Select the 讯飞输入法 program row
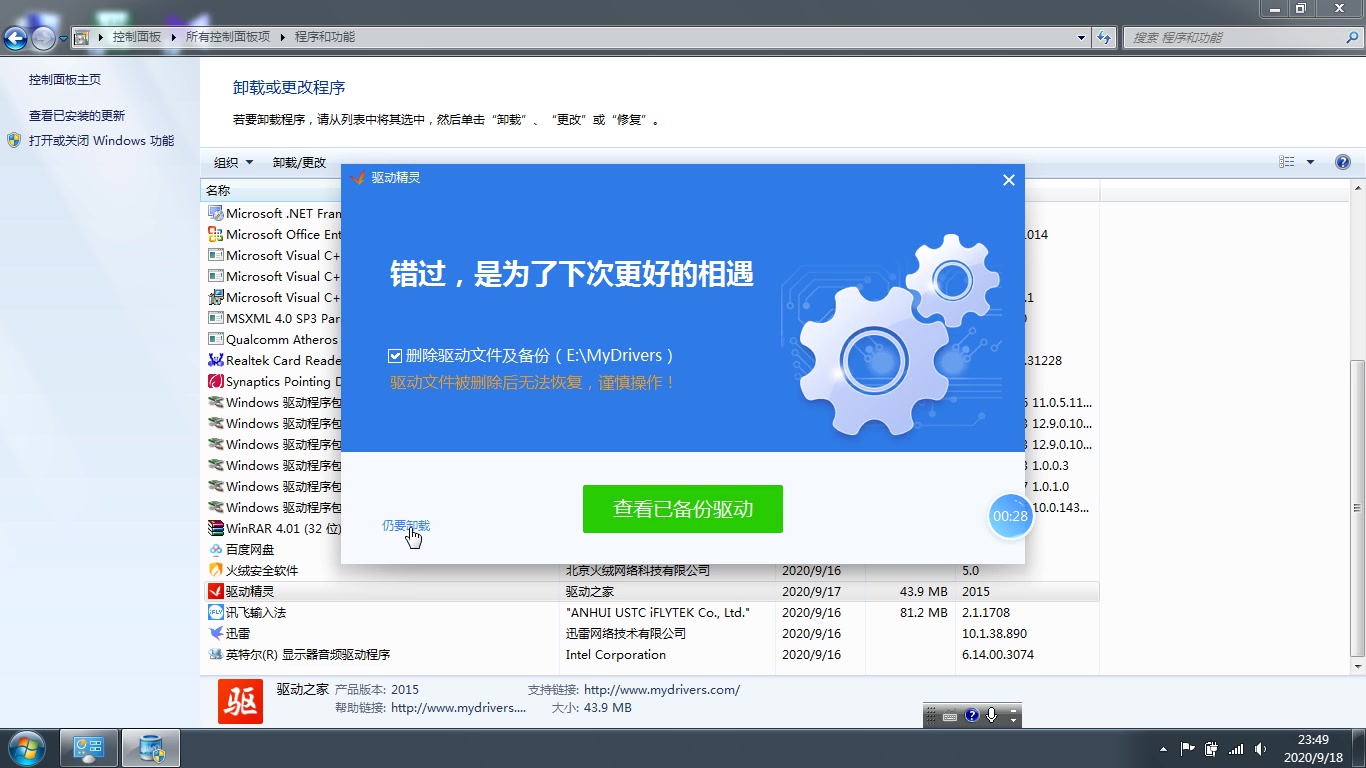This screenshot has height=768, width=1366. pyautogui.click(x=652, y=612)
